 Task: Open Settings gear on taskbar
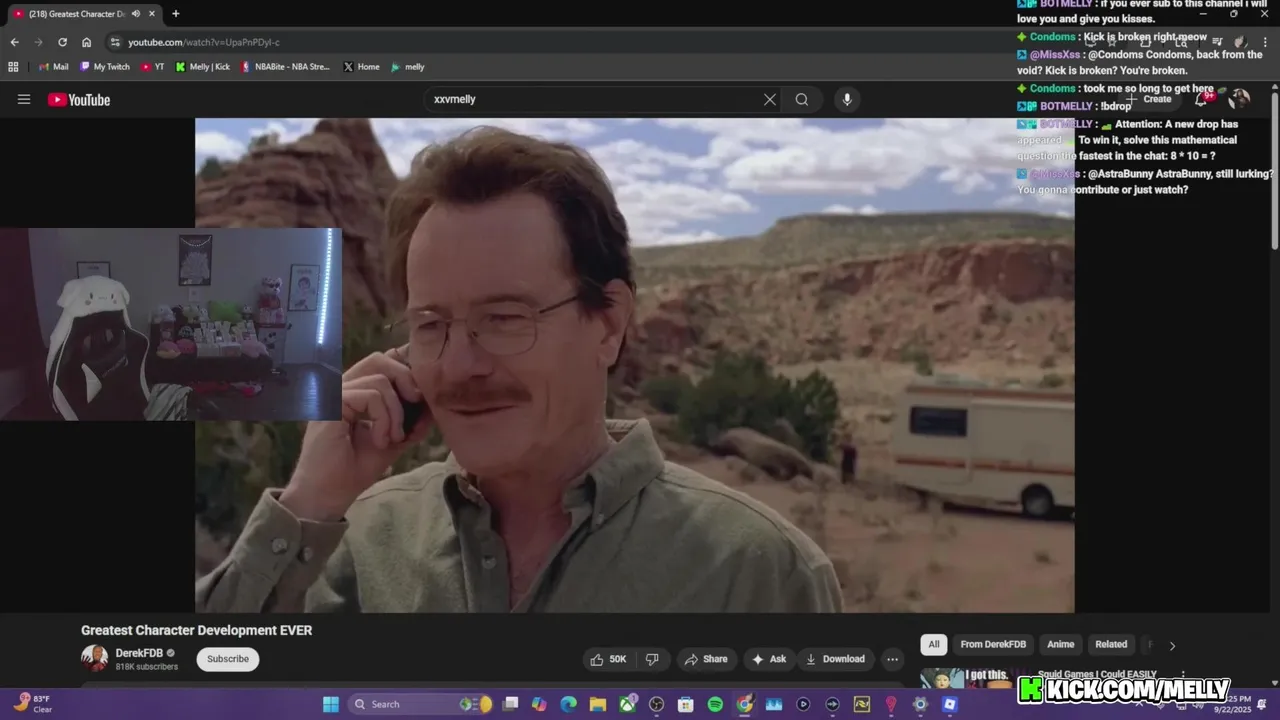pyautogui.click(x=921, y=704)
